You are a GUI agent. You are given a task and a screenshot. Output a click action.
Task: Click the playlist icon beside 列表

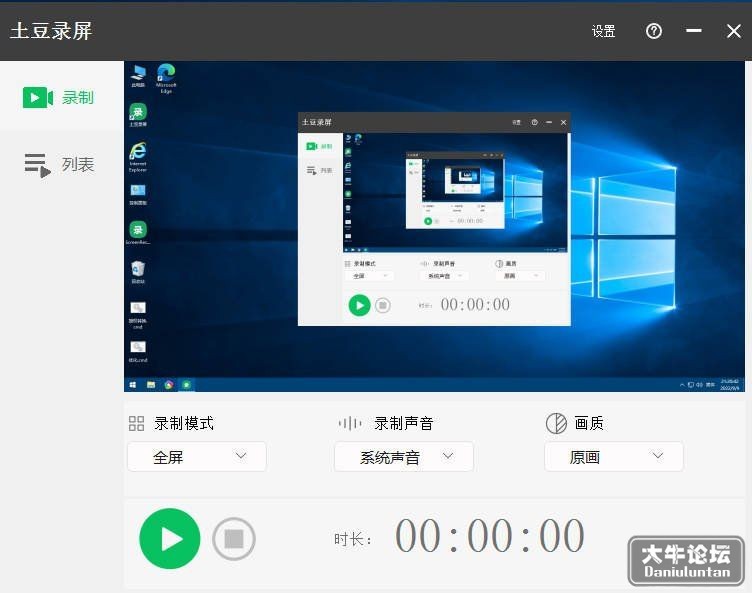click(37, 165)
